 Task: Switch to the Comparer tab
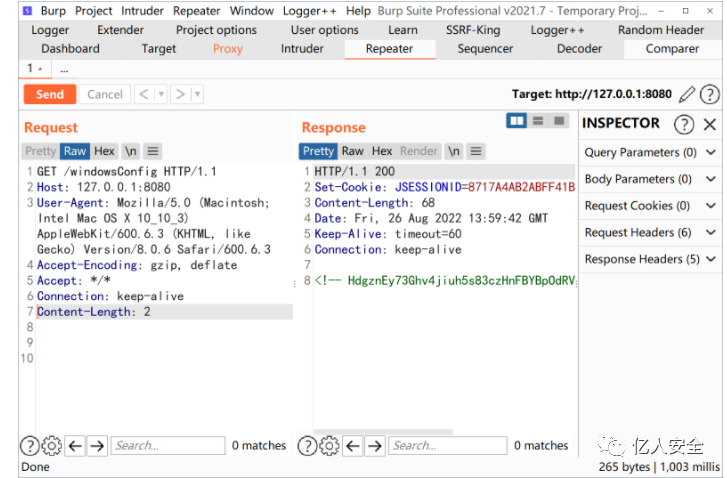pyautogui.click(x=672, y=49)
